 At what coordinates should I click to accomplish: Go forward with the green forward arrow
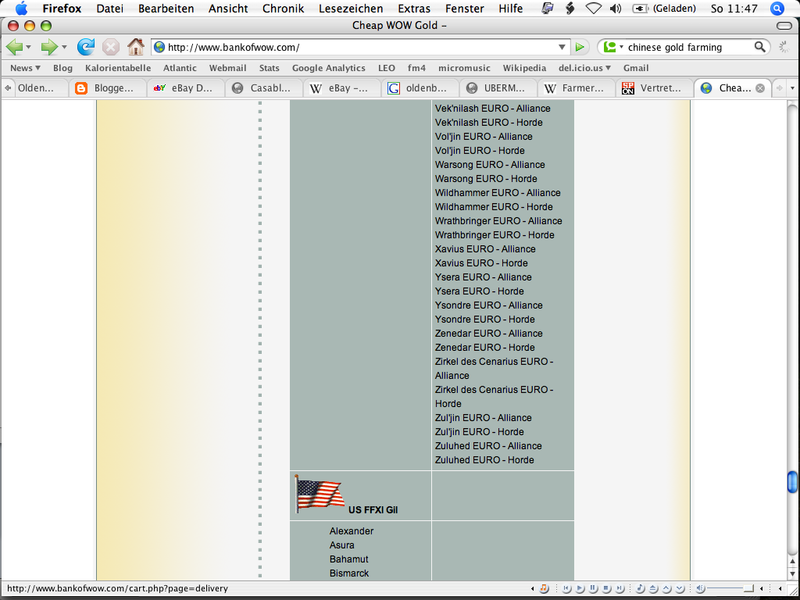coord(49,47)
